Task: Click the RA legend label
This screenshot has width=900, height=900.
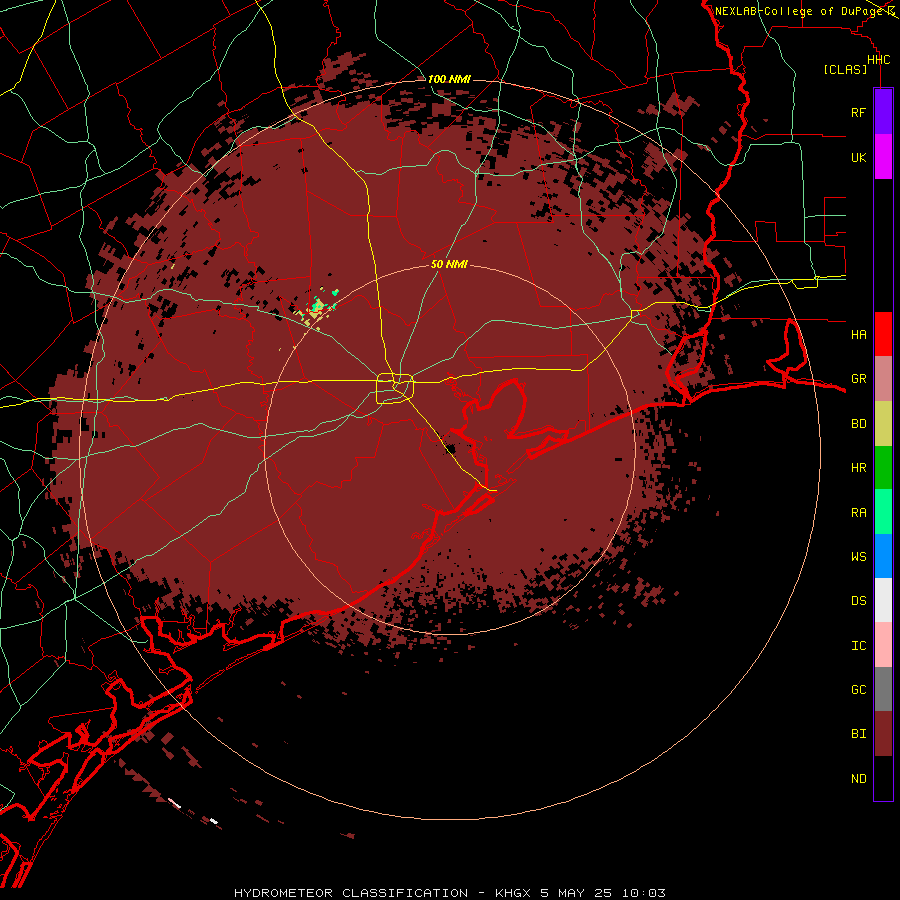Action: (x=858, y=513)
